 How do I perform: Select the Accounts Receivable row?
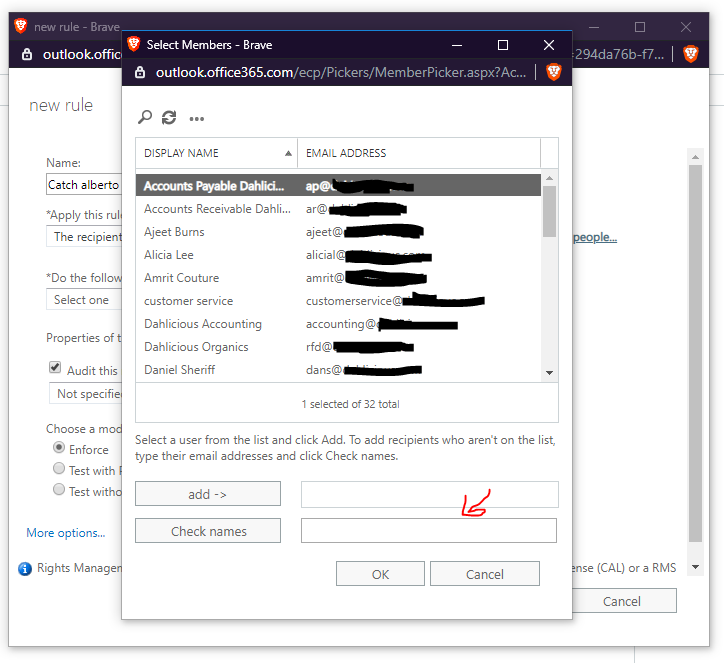coord(338,209)
